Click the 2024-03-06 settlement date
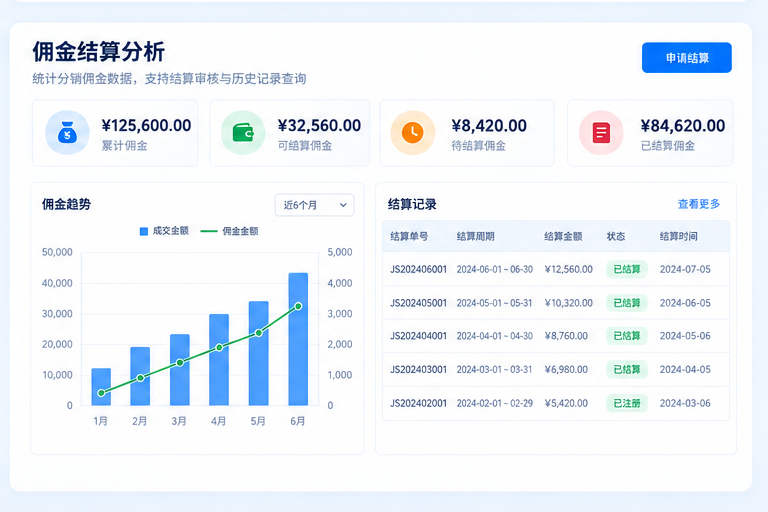768x512 pixels. click(685, 403)
